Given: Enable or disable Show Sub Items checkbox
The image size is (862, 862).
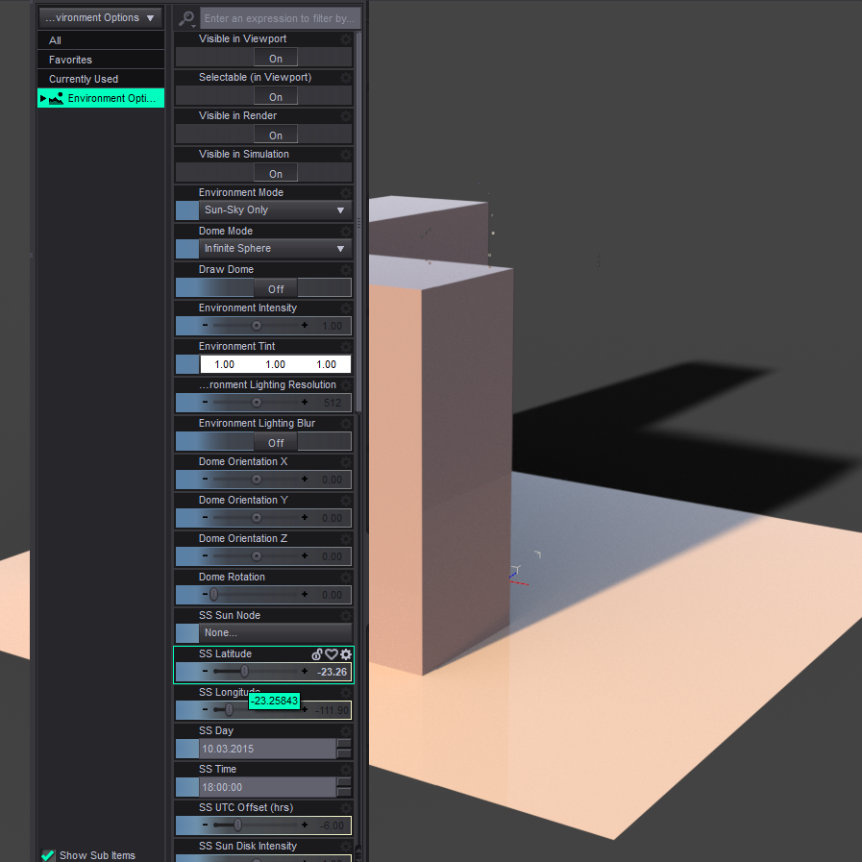Looking at the screenshot, I should (47, 855).
